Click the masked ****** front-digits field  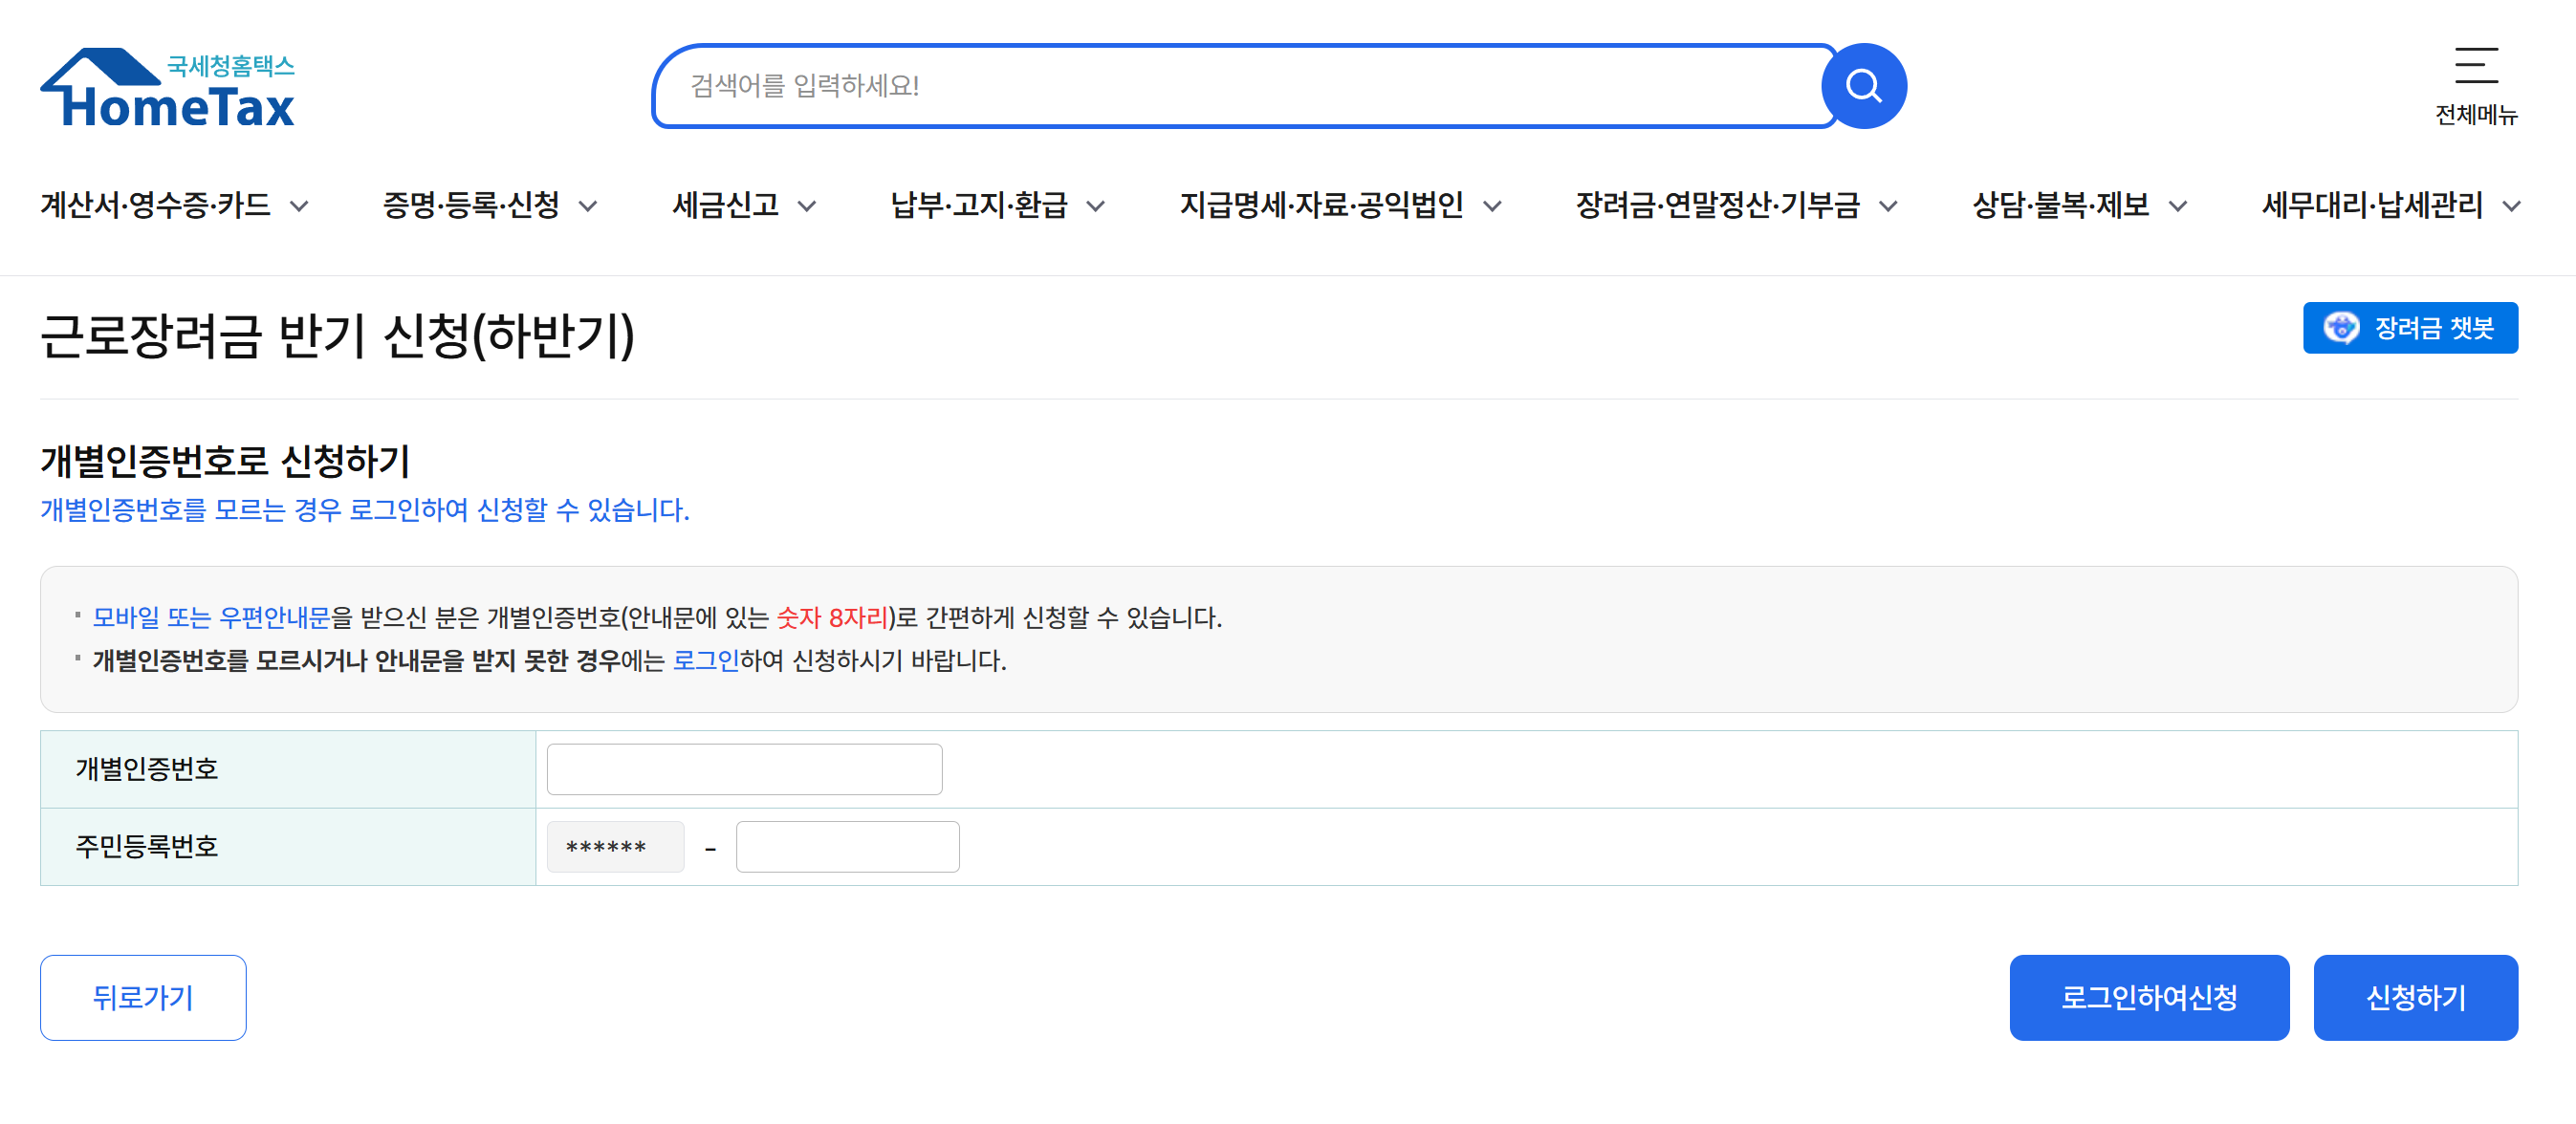[x=615, y=847]
